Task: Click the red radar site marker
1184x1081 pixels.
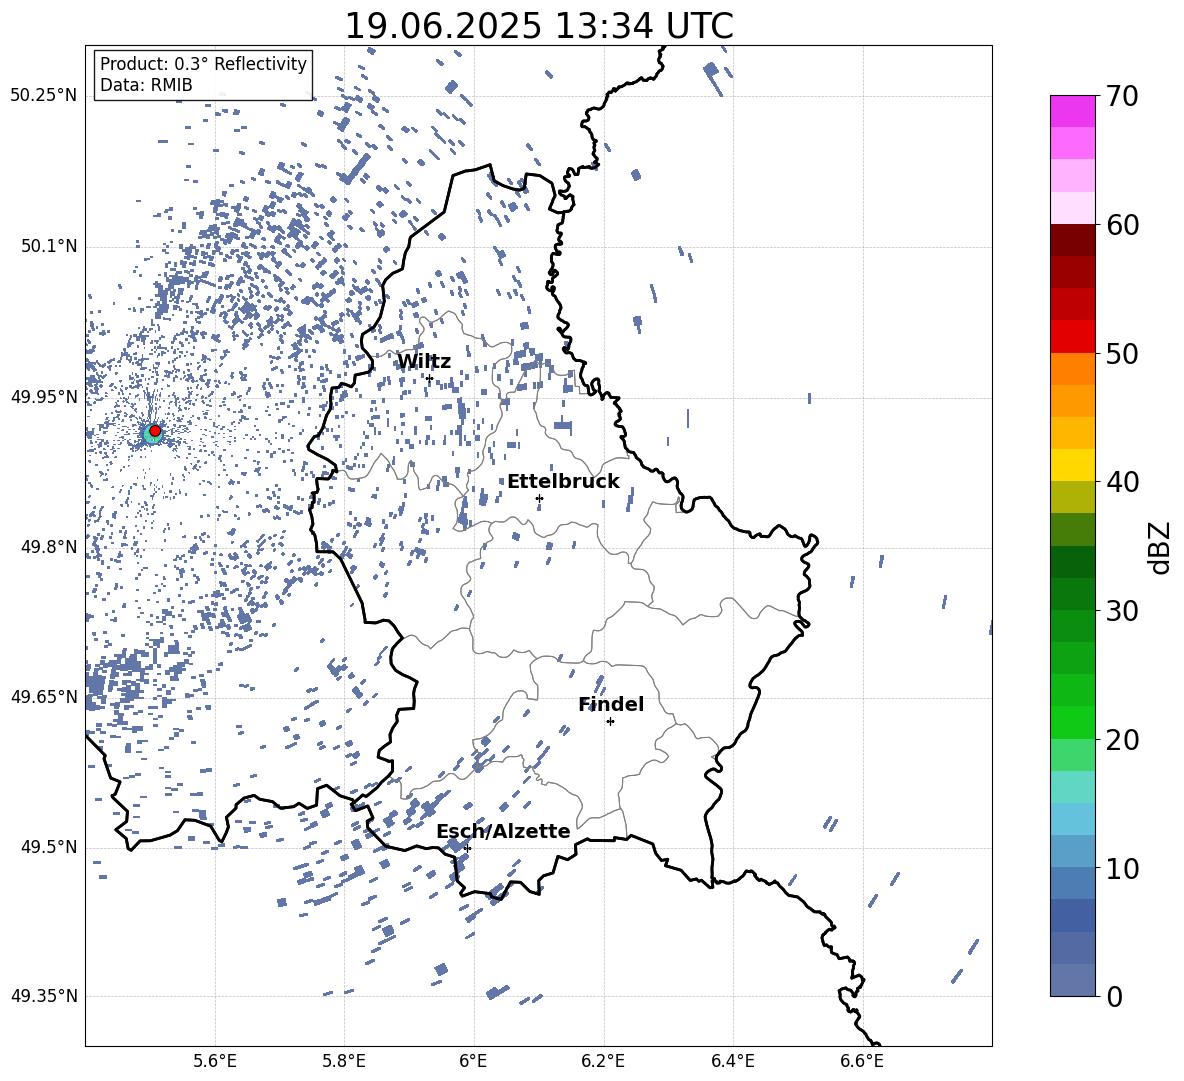Action: click(x=155, y=431)
